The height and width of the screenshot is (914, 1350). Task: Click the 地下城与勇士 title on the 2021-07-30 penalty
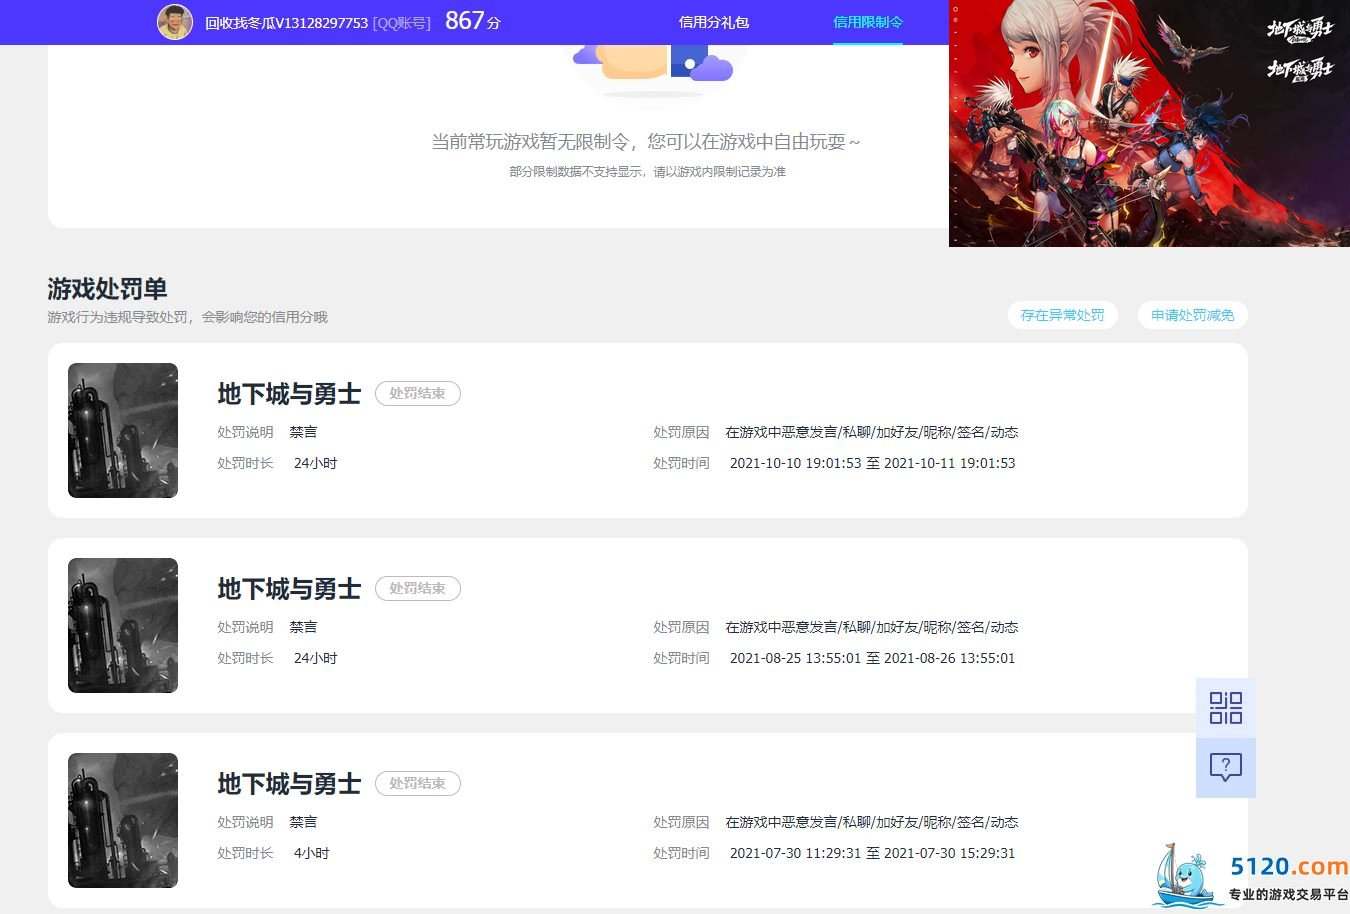289,784
